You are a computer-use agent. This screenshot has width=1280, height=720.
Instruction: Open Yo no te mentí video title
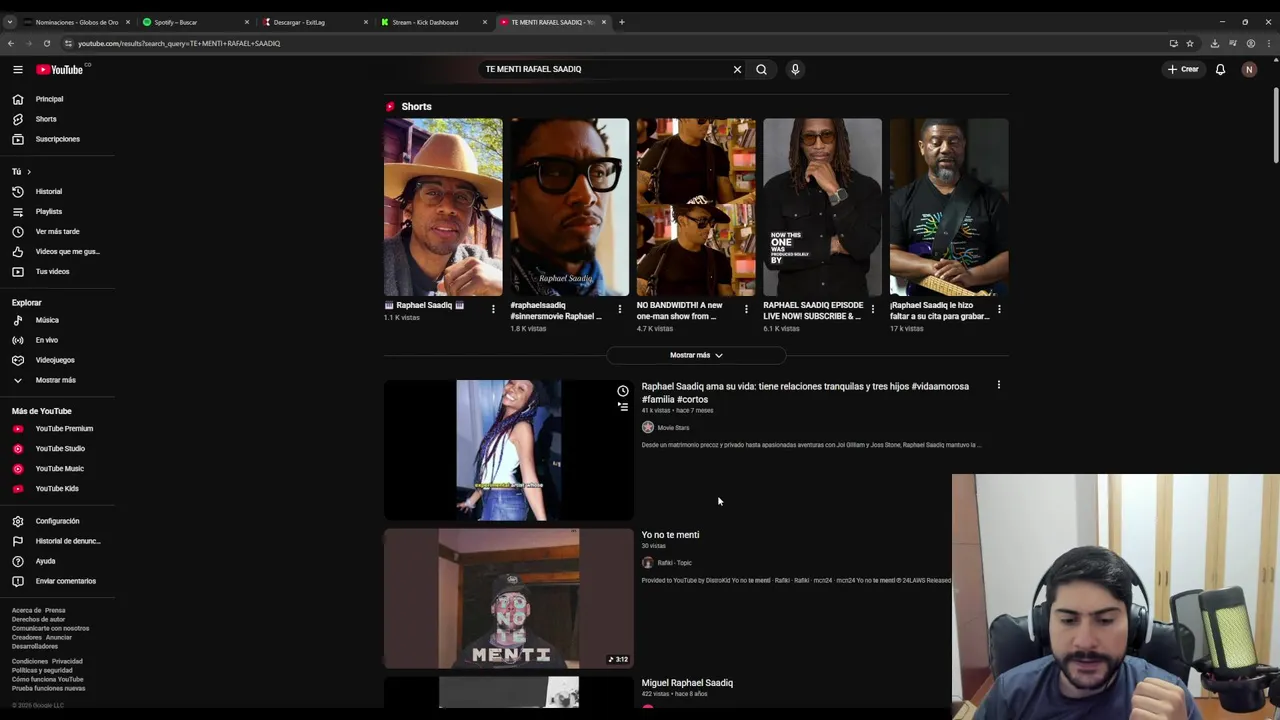click(x=670, y=535)
